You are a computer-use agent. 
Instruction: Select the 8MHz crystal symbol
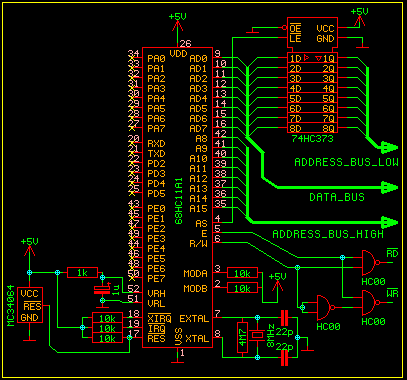(x=257, y=335)
